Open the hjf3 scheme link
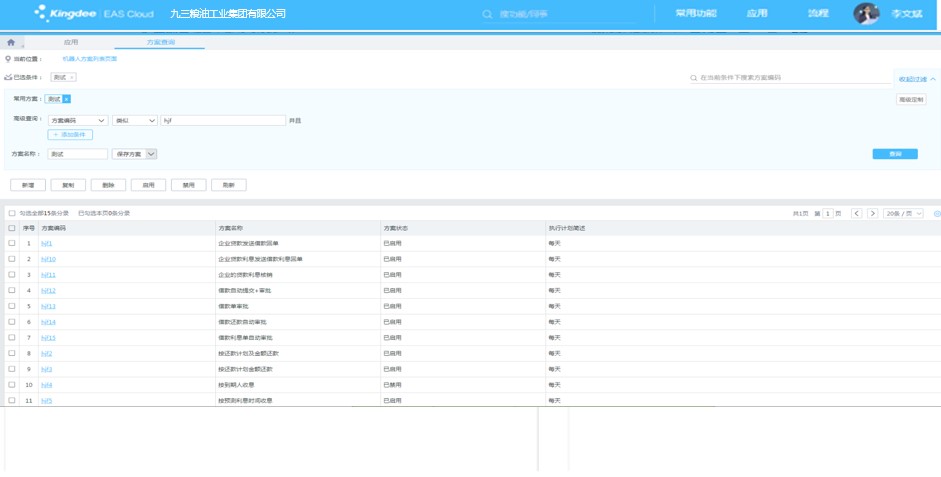 pyautogui.click(x=47, y=369)
